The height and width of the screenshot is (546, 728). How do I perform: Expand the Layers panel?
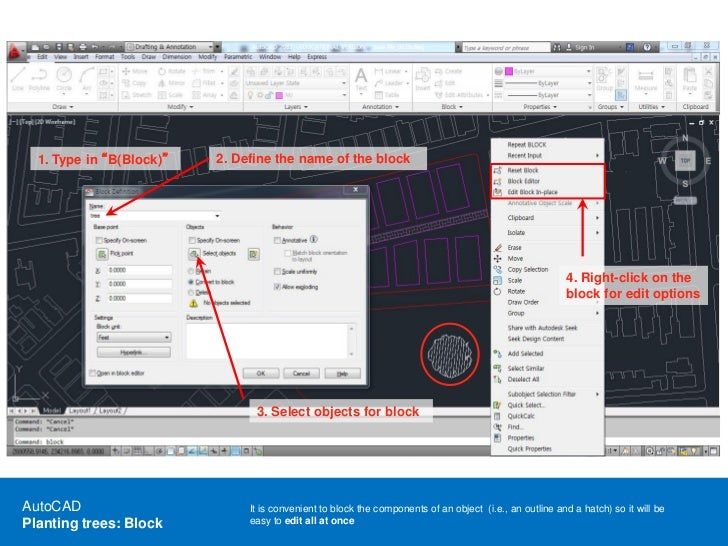296,107
